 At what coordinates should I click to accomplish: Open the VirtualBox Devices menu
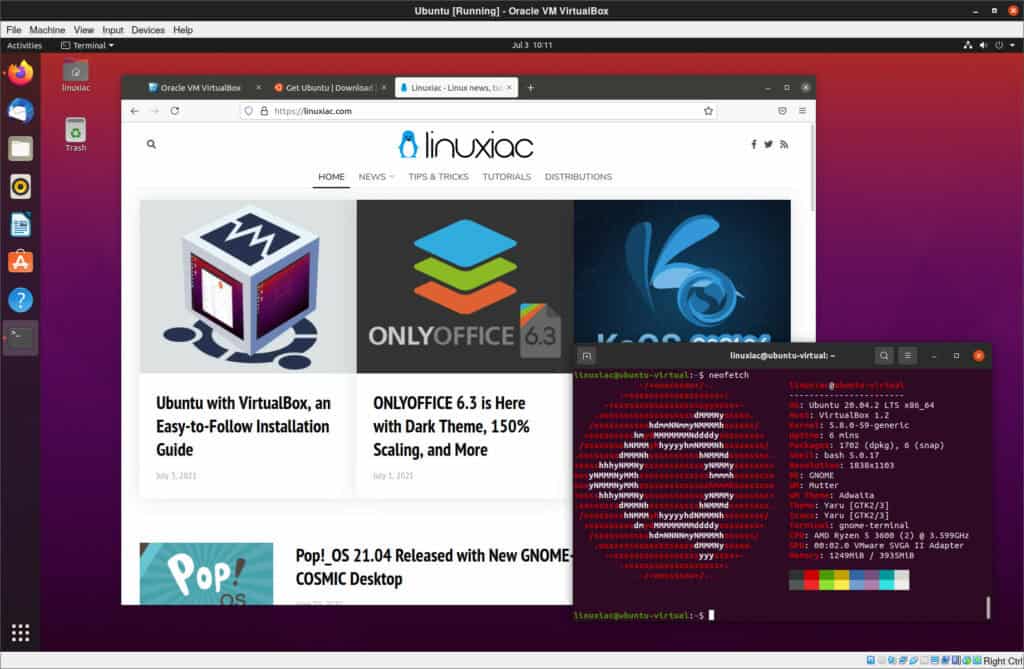point(148,30)
